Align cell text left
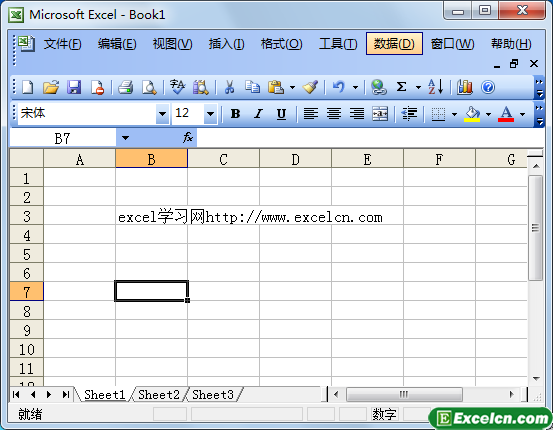Image resolution: width=553 pixels, height=430 pixels. point(311,114)
